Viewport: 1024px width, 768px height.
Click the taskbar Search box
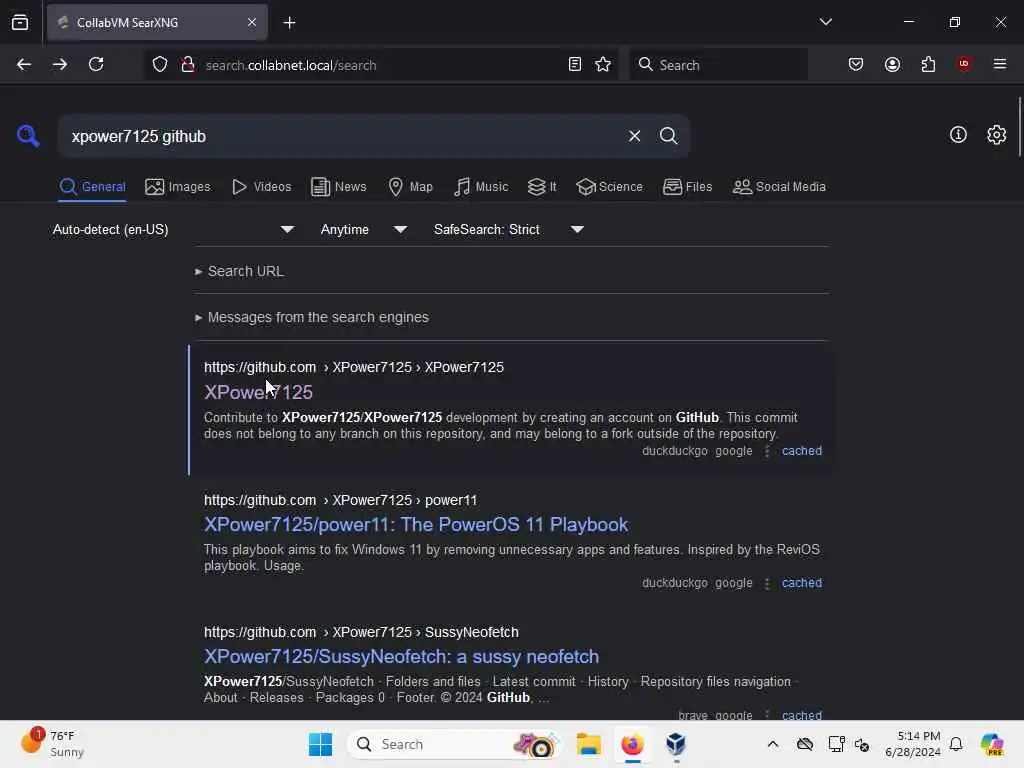point(455,744)
